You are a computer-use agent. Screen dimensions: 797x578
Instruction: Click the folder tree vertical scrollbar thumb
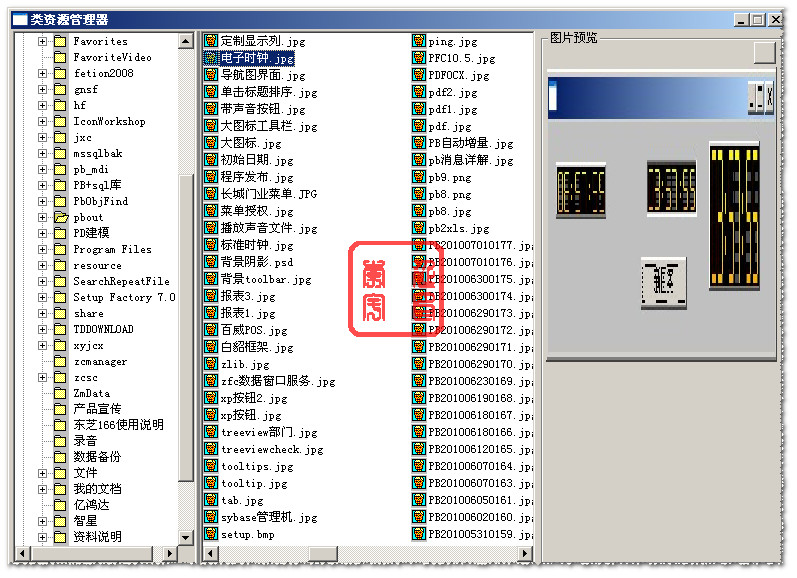coord(186,327)
